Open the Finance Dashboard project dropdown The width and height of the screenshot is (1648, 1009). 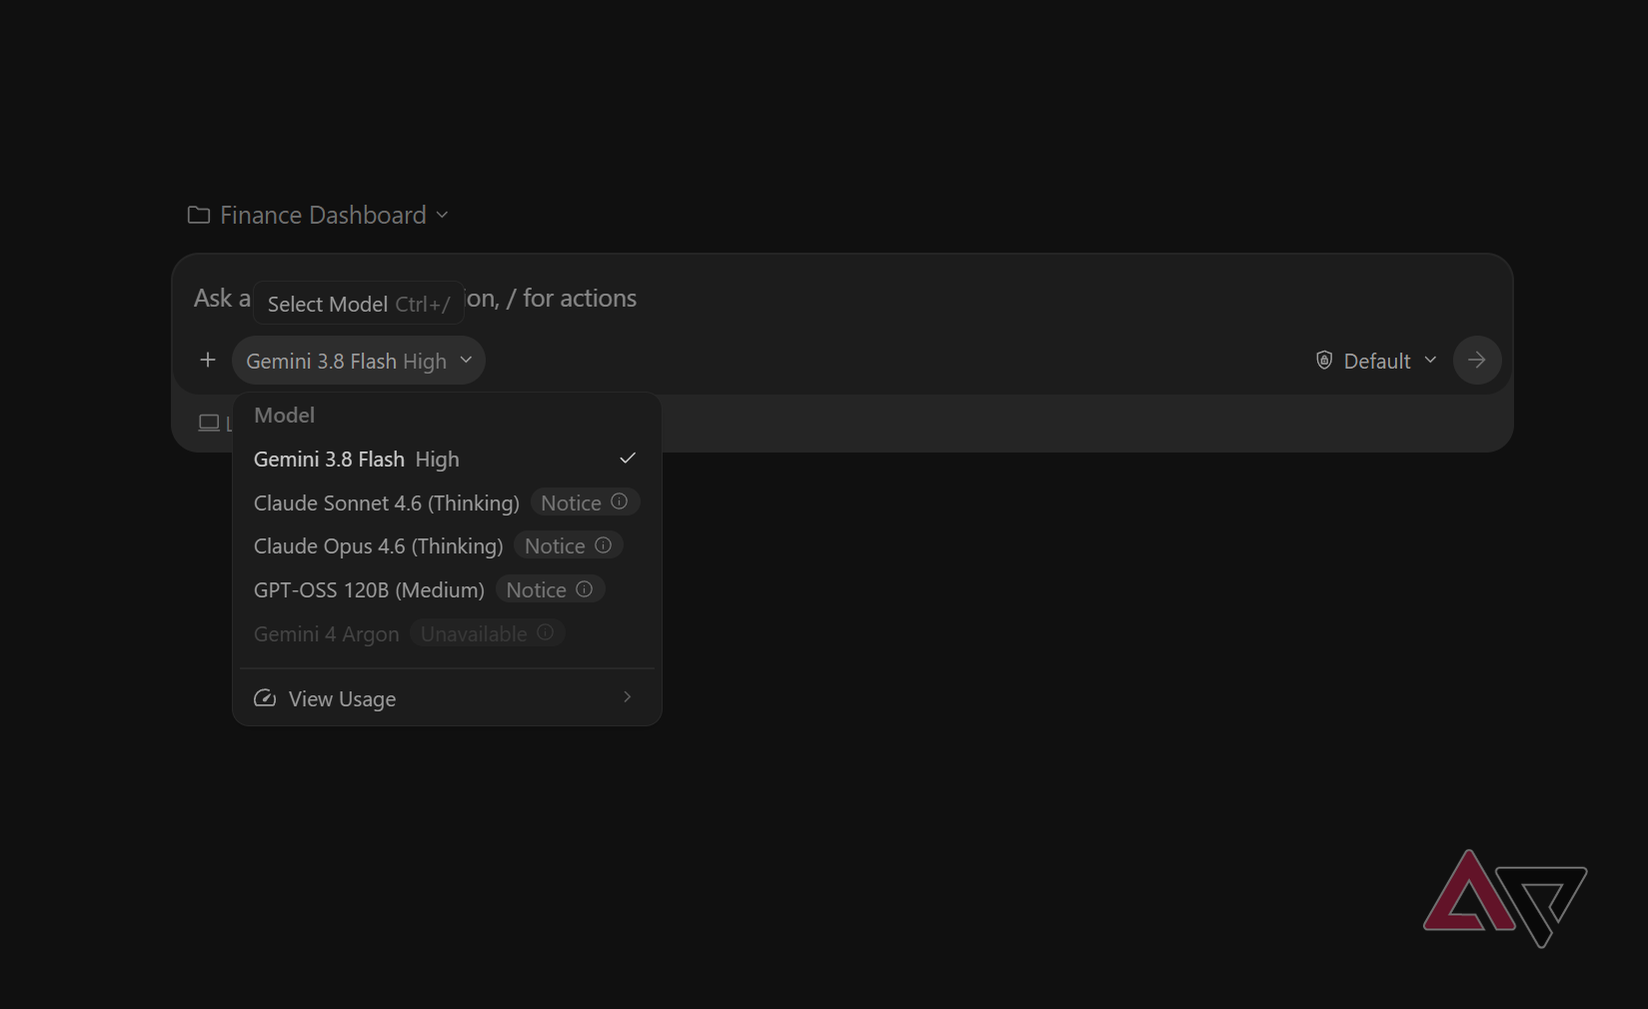tap(318, 215)
